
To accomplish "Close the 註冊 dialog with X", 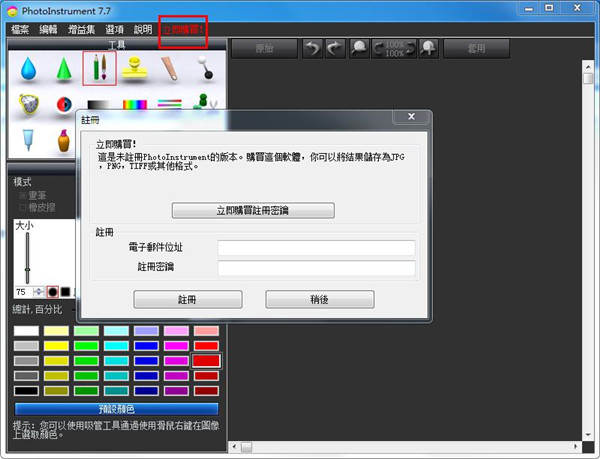I will 411,117.
